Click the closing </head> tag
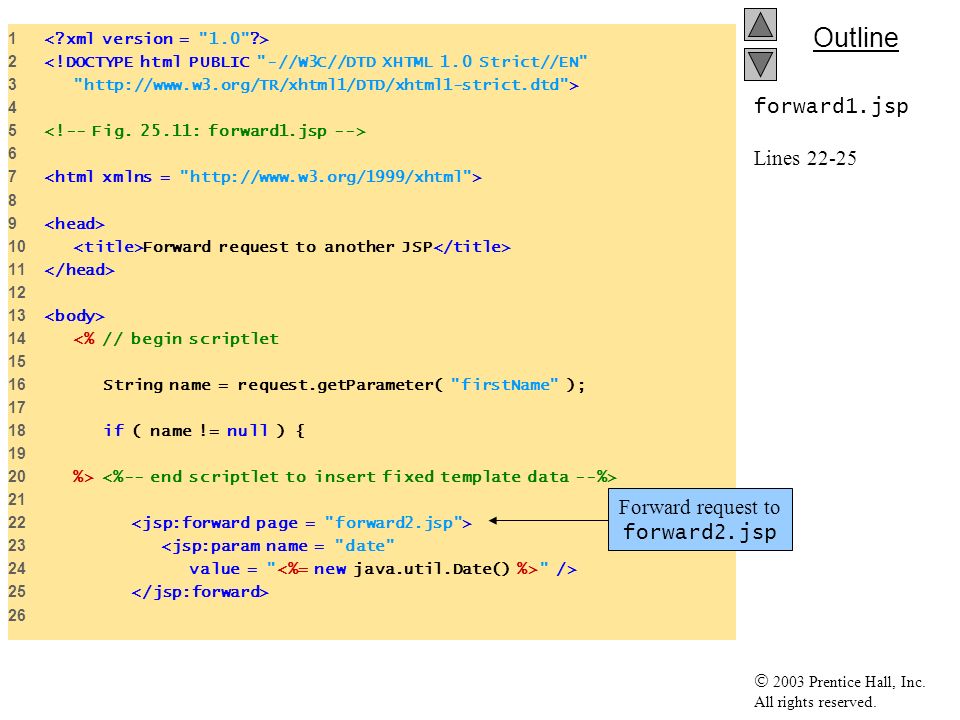 79,270
